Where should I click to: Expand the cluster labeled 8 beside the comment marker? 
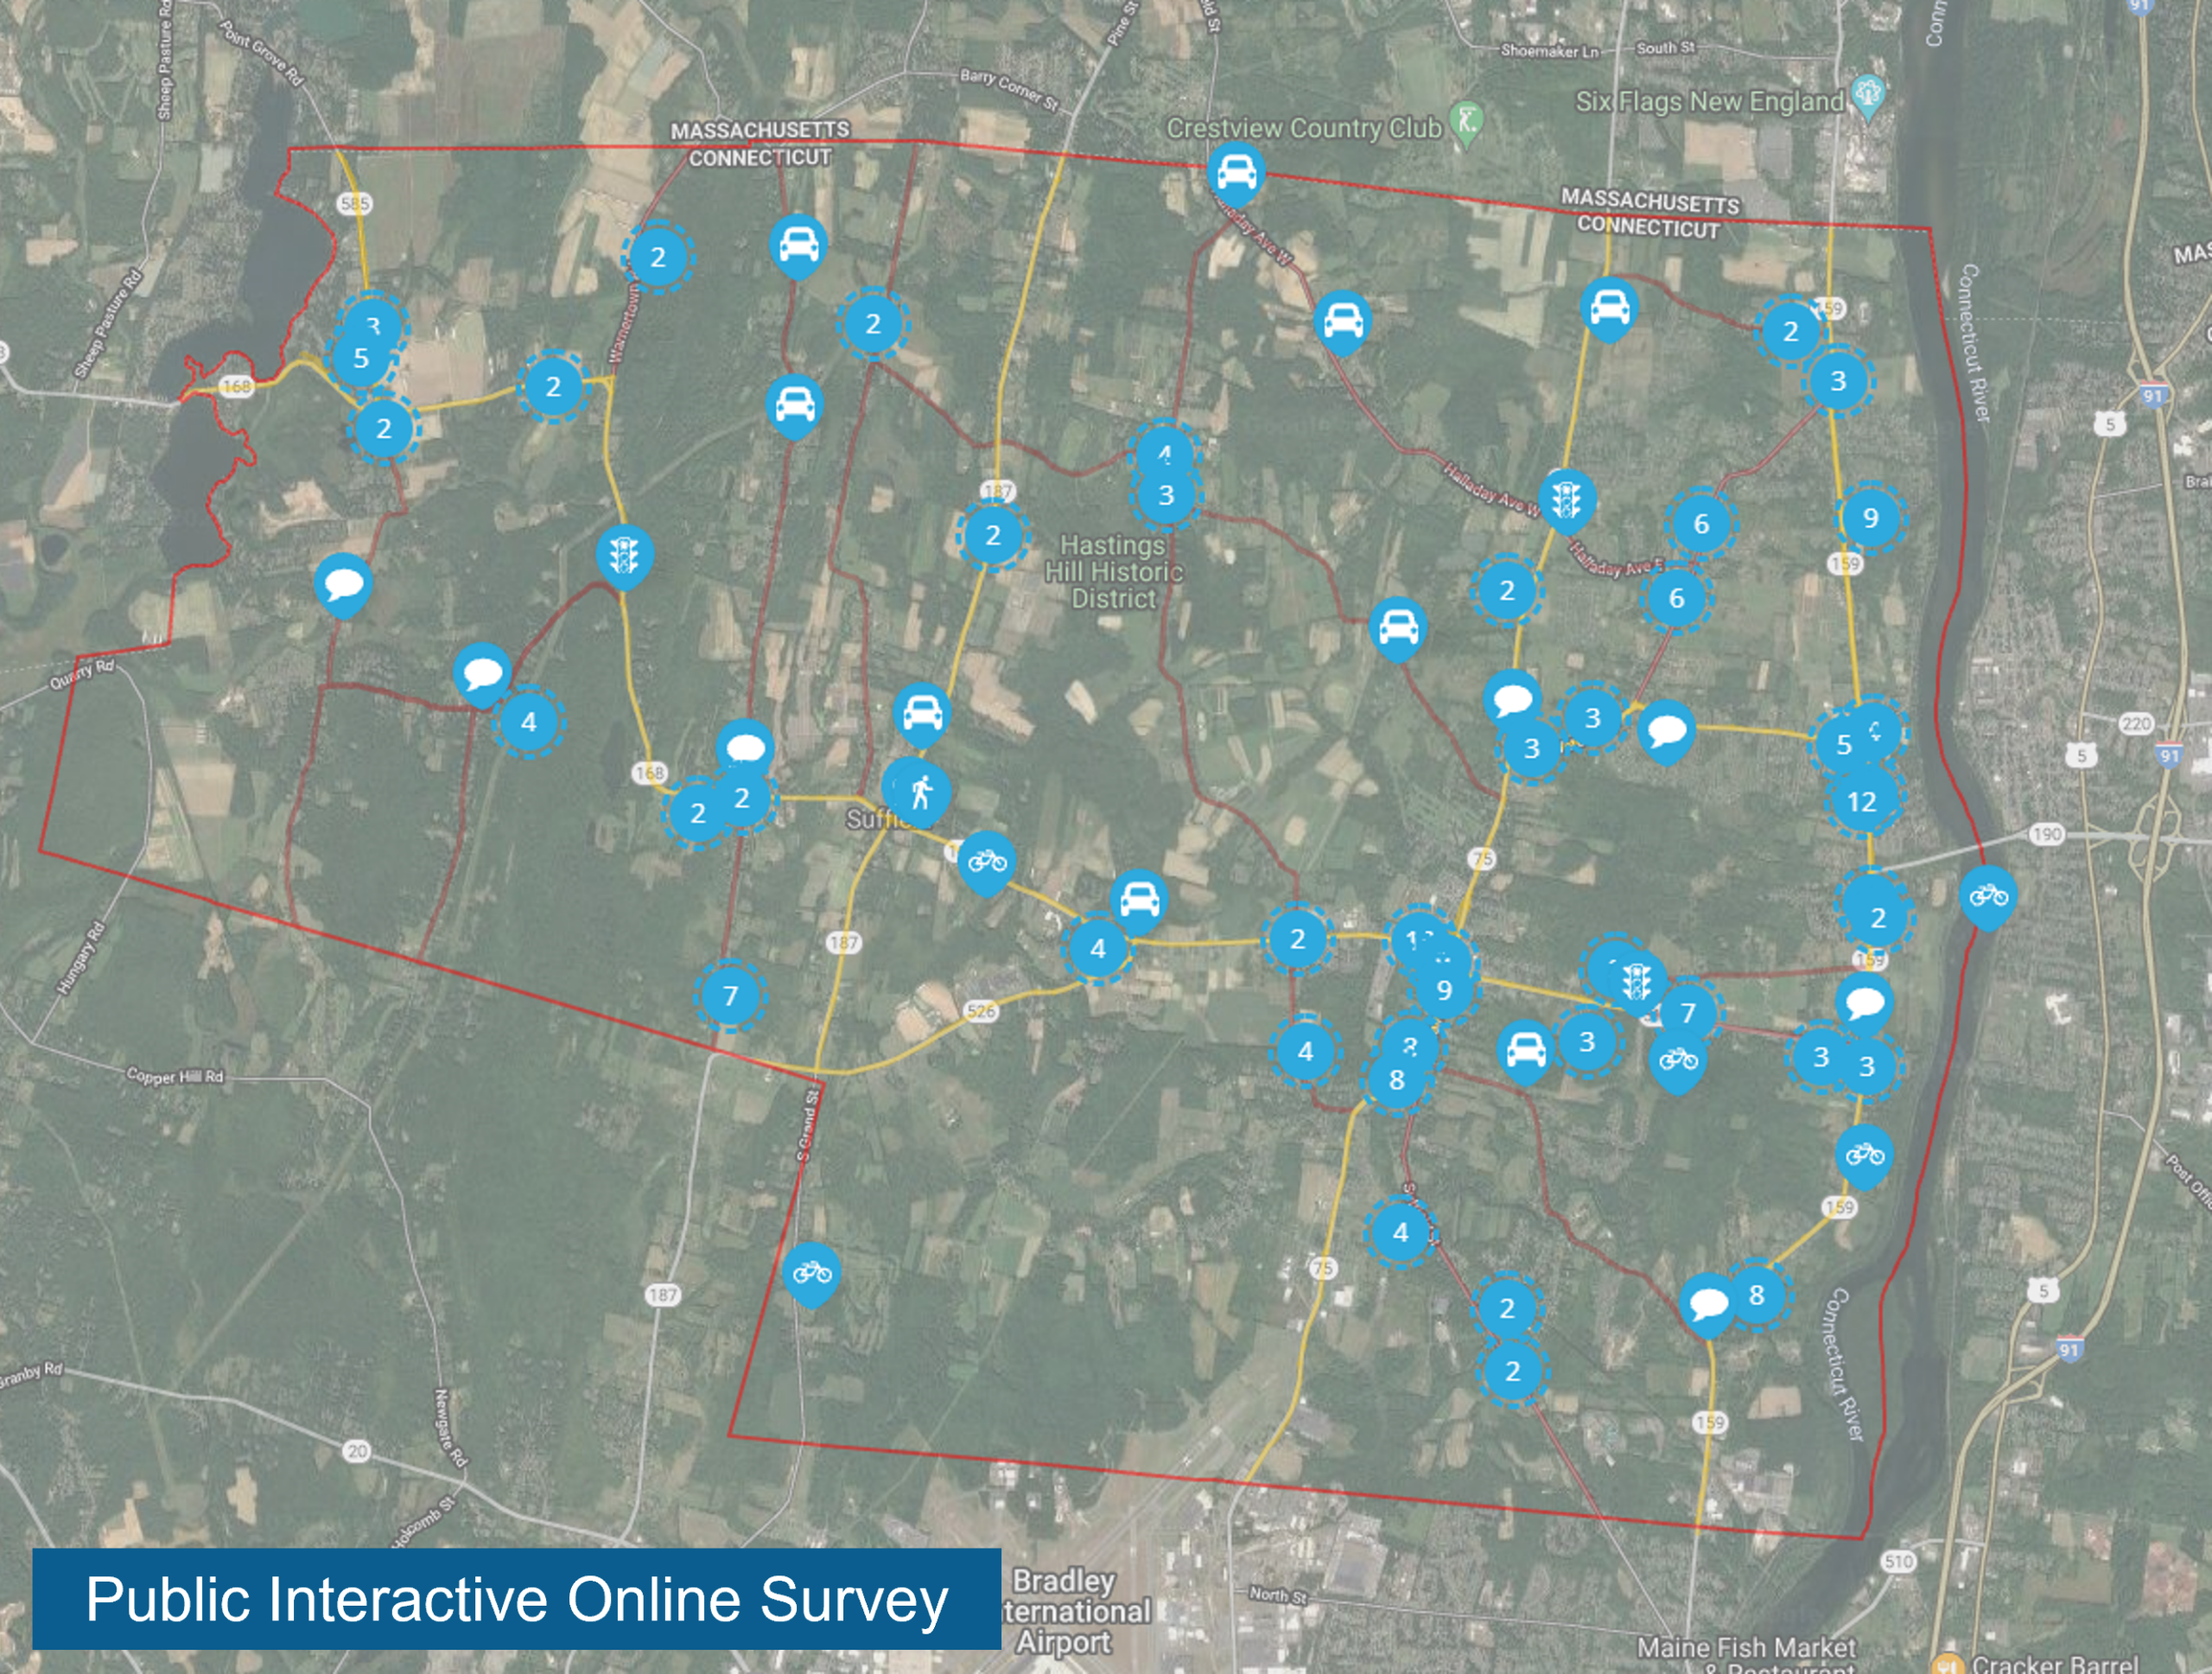coord(1756,1295)
